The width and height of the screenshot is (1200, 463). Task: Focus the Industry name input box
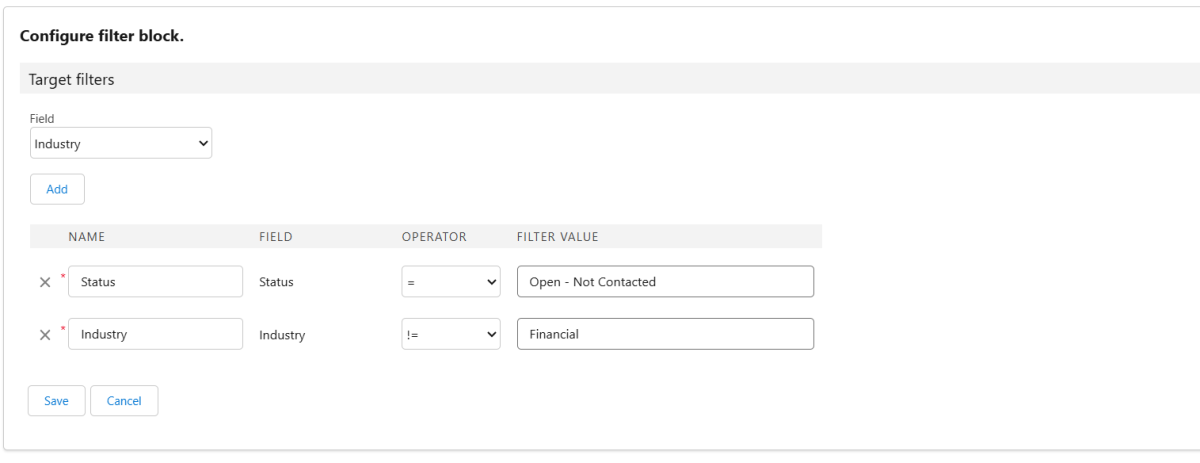(x=155, y=334)
